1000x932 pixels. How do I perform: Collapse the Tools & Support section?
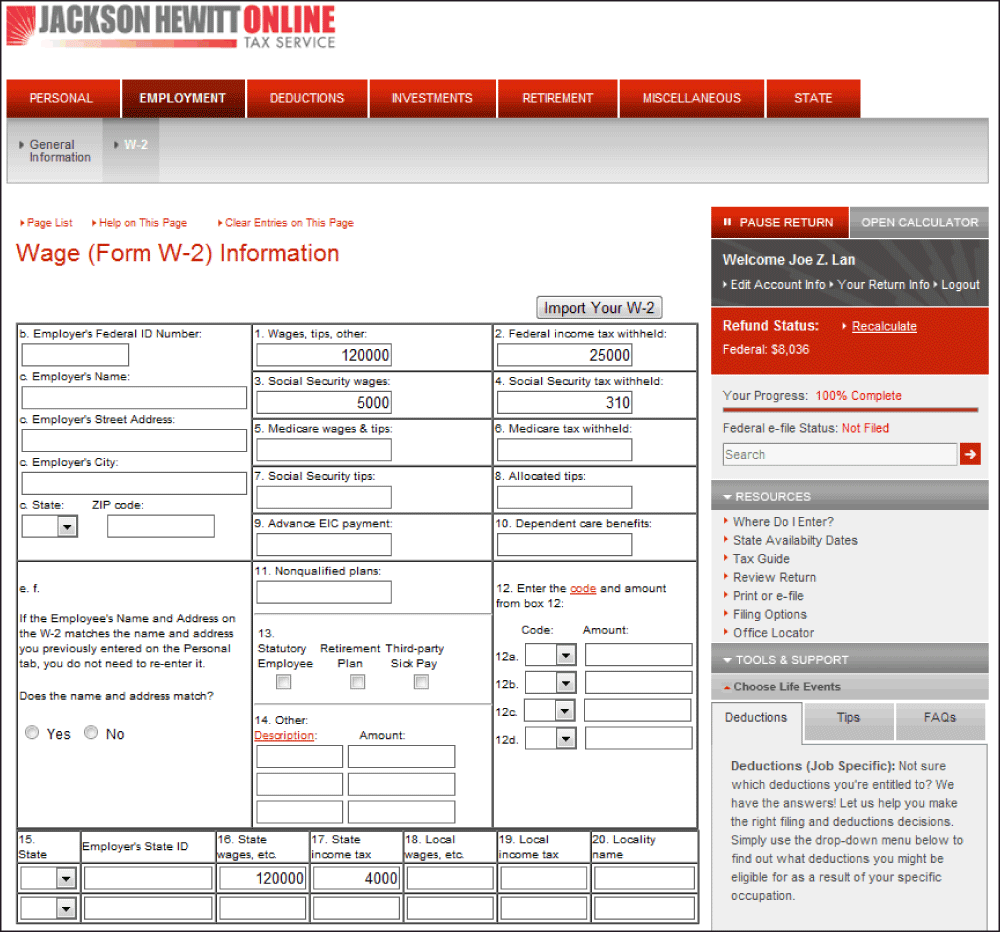[x=849, y=660]
